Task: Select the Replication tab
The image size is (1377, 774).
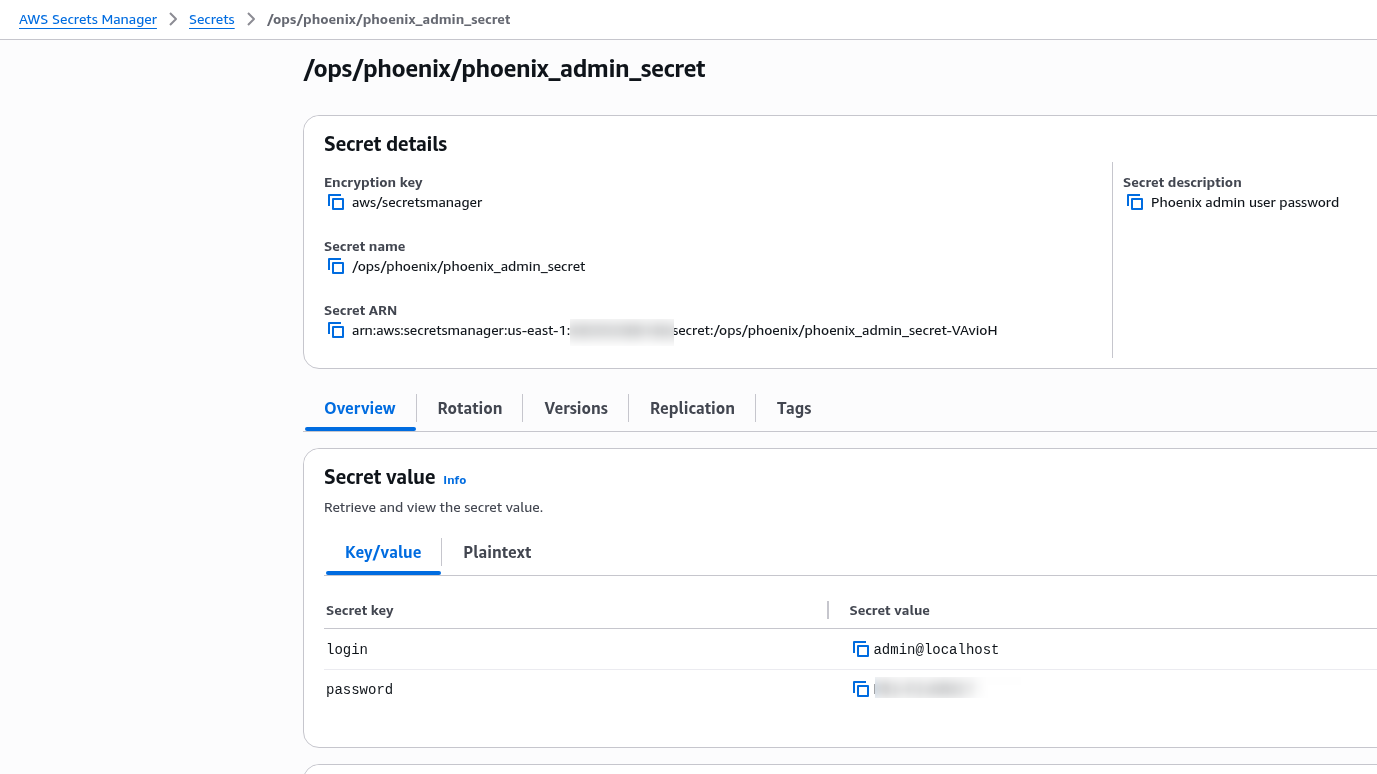Action: coord(692,408)
